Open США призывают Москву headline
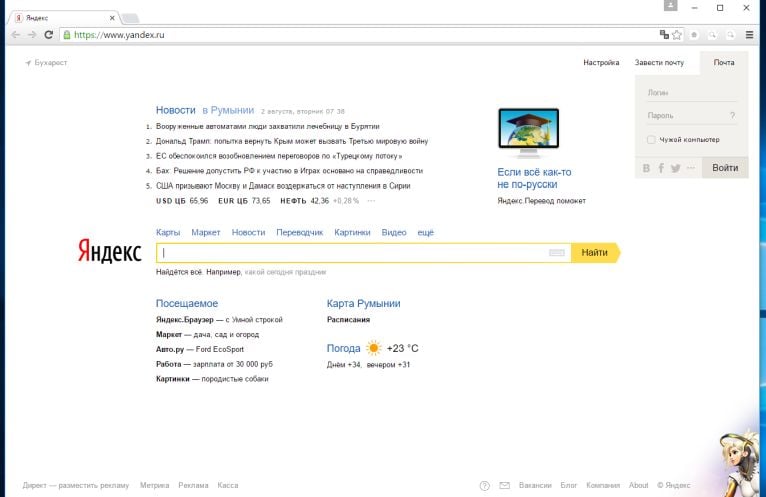 [283, 186]
